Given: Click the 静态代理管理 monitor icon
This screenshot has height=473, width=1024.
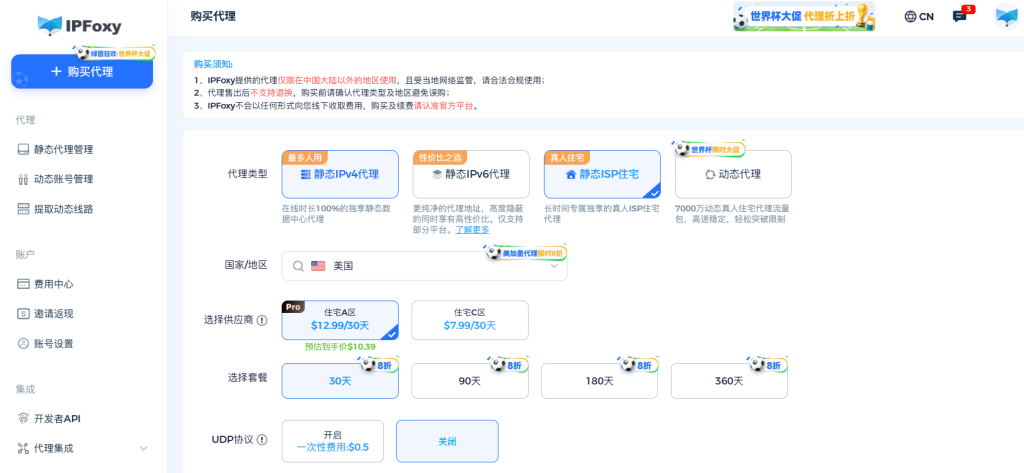Looking at the screenshot, I should coord(23,150).
